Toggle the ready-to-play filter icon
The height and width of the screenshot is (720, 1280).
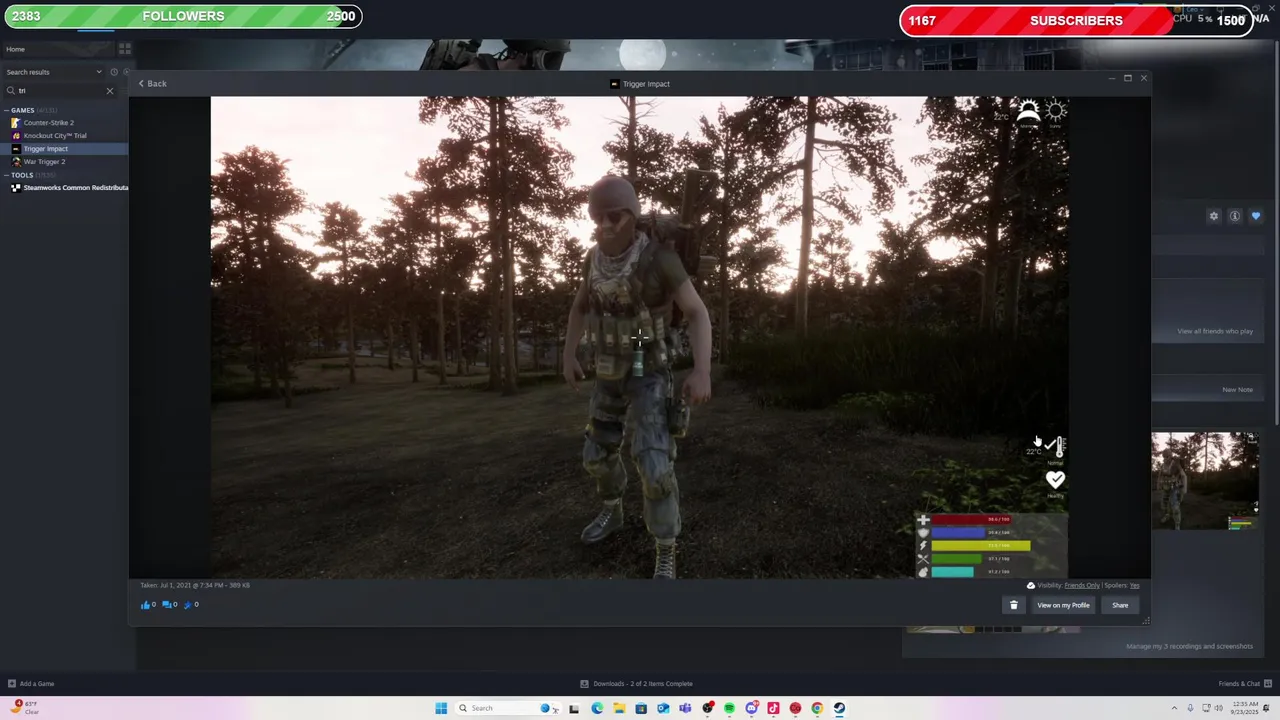point(125,72)
